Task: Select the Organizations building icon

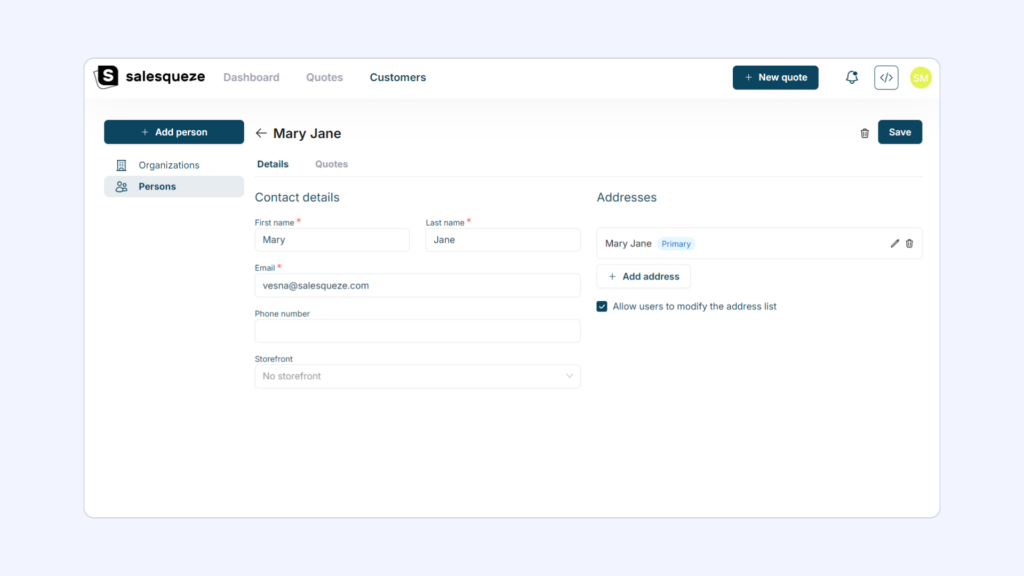Action: [121, 165]
